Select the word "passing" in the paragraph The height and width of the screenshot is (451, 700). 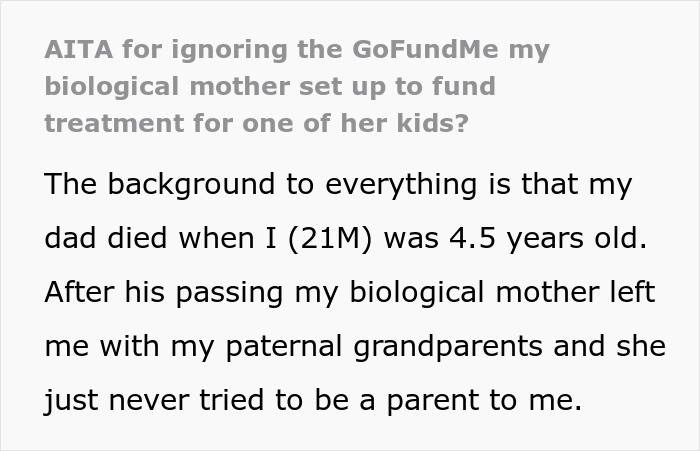pyautogui.click(x=229, y=292)
